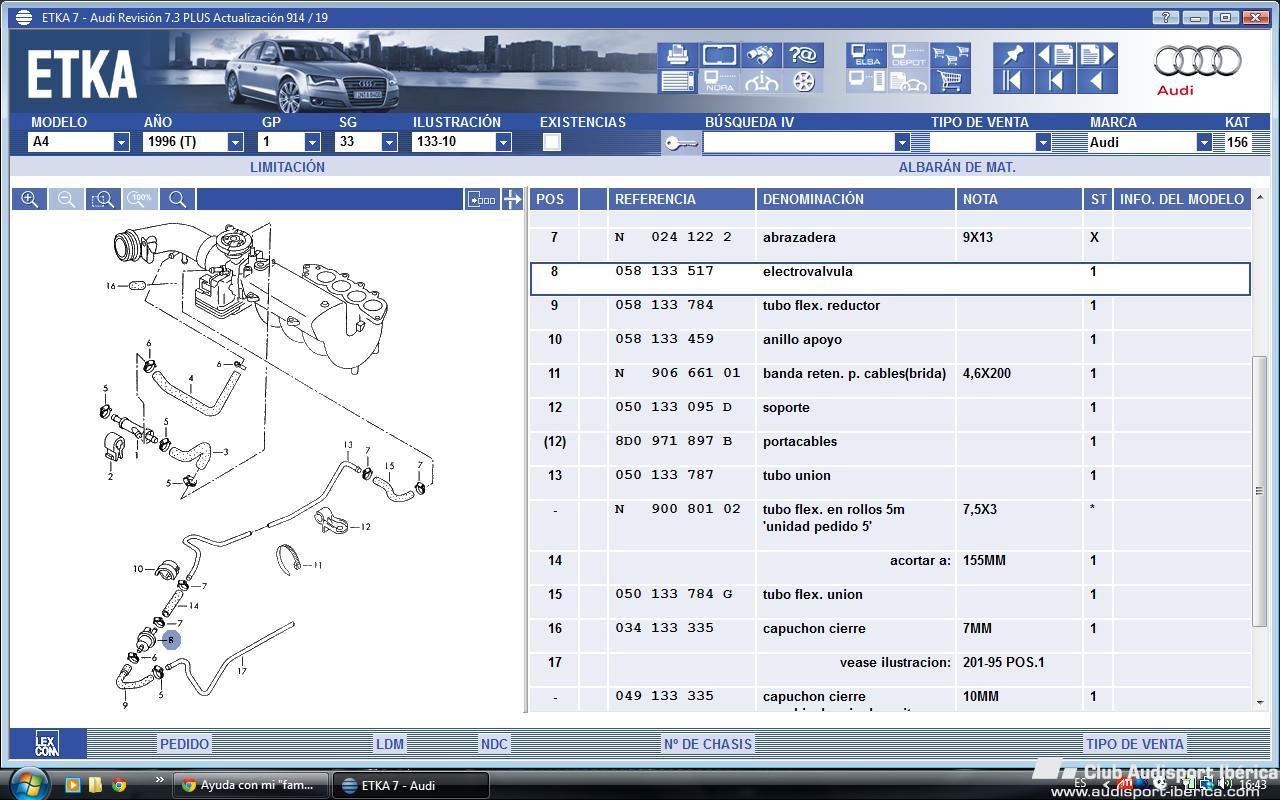Viewport: 1280px width, 800px height.
Task: Click the NDC button
Action: click(494, 744)
